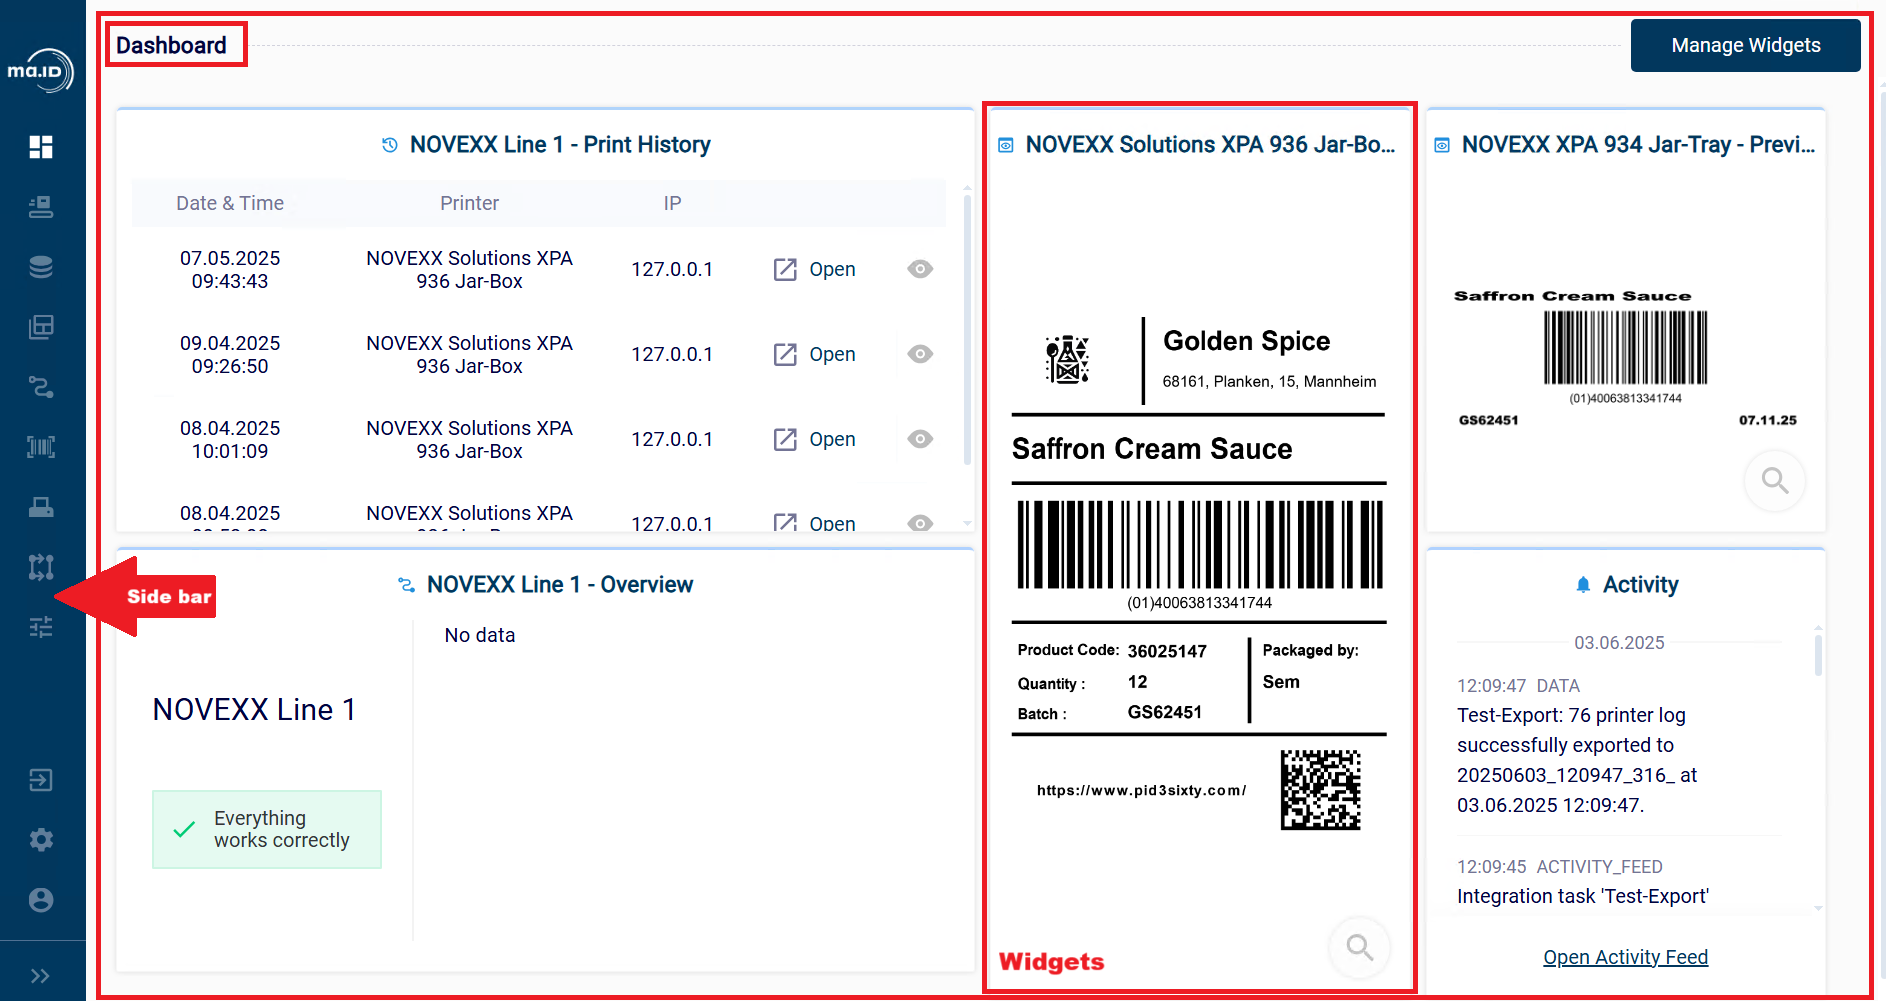Open the 08.04.2025 10:01:09 print entry
Image resolution: width=1886 pixels, height=1001 pixels.
click(814, 439)
